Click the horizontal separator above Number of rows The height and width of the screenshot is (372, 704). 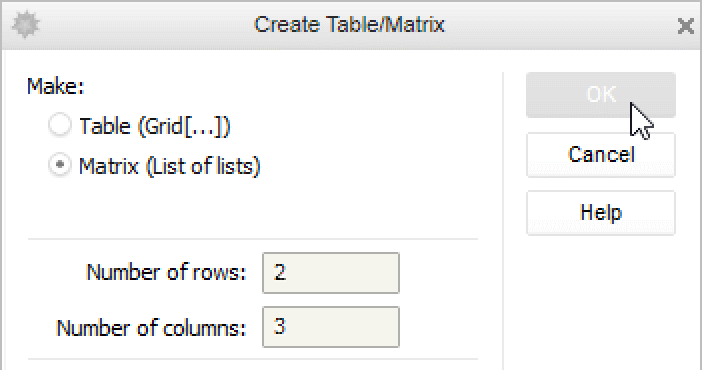pos(253,239)
